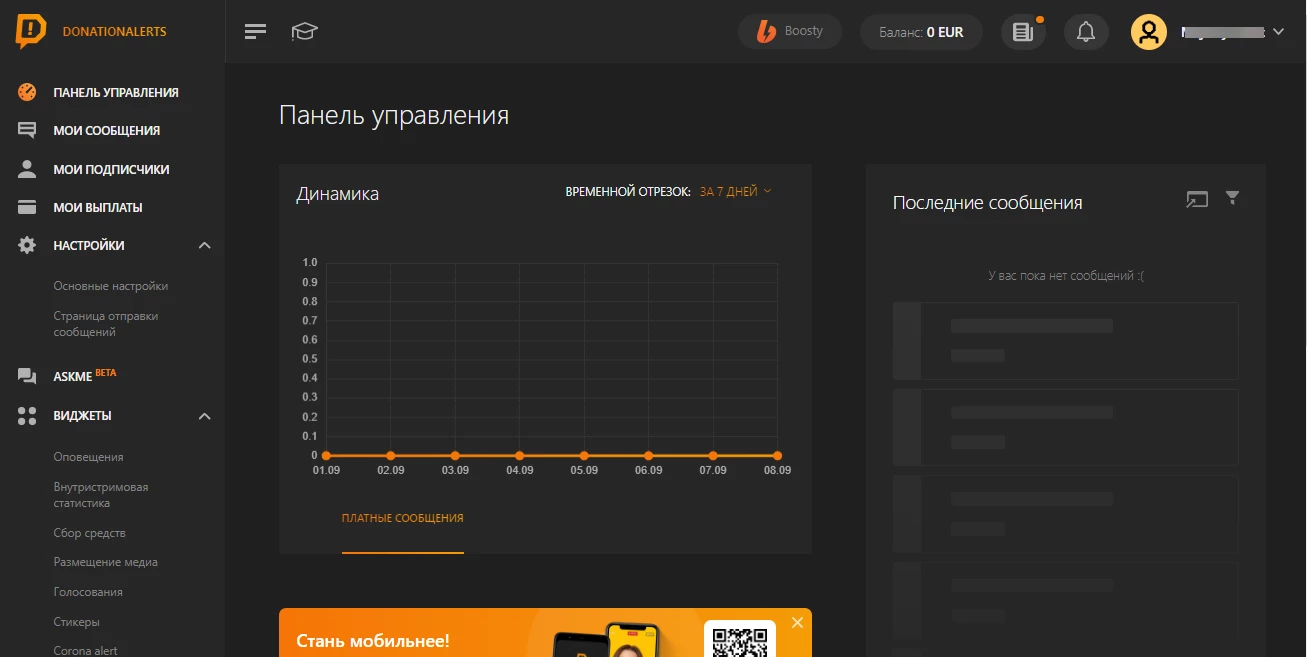The height and width of the screenshot is (657, 1307).
Task: Click the 08.09 data point on chart
Action: point(777,456)
